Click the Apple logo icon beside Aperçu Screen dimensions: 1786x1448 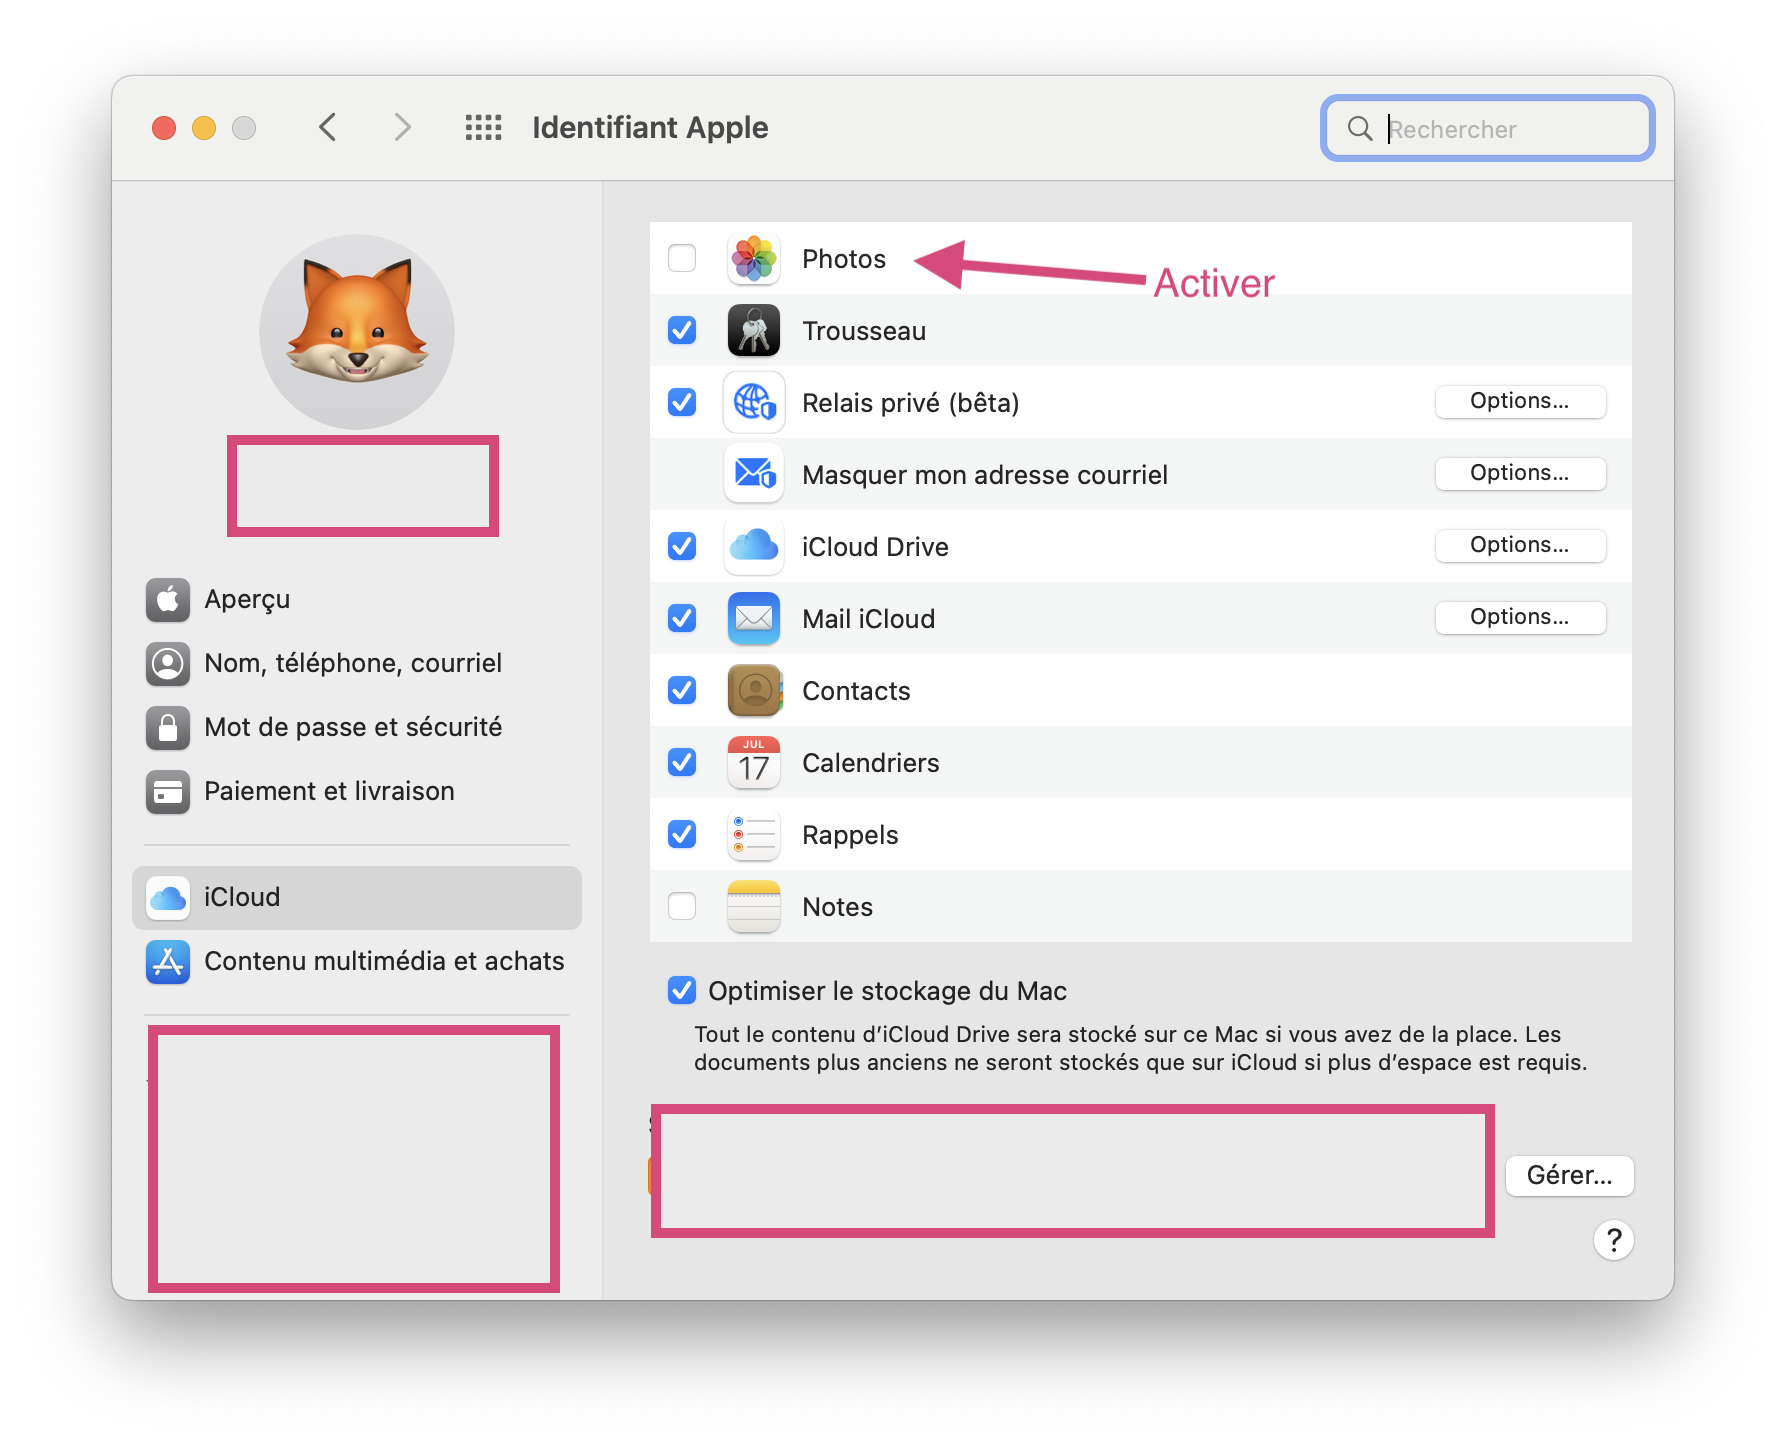tap(168, 600)
